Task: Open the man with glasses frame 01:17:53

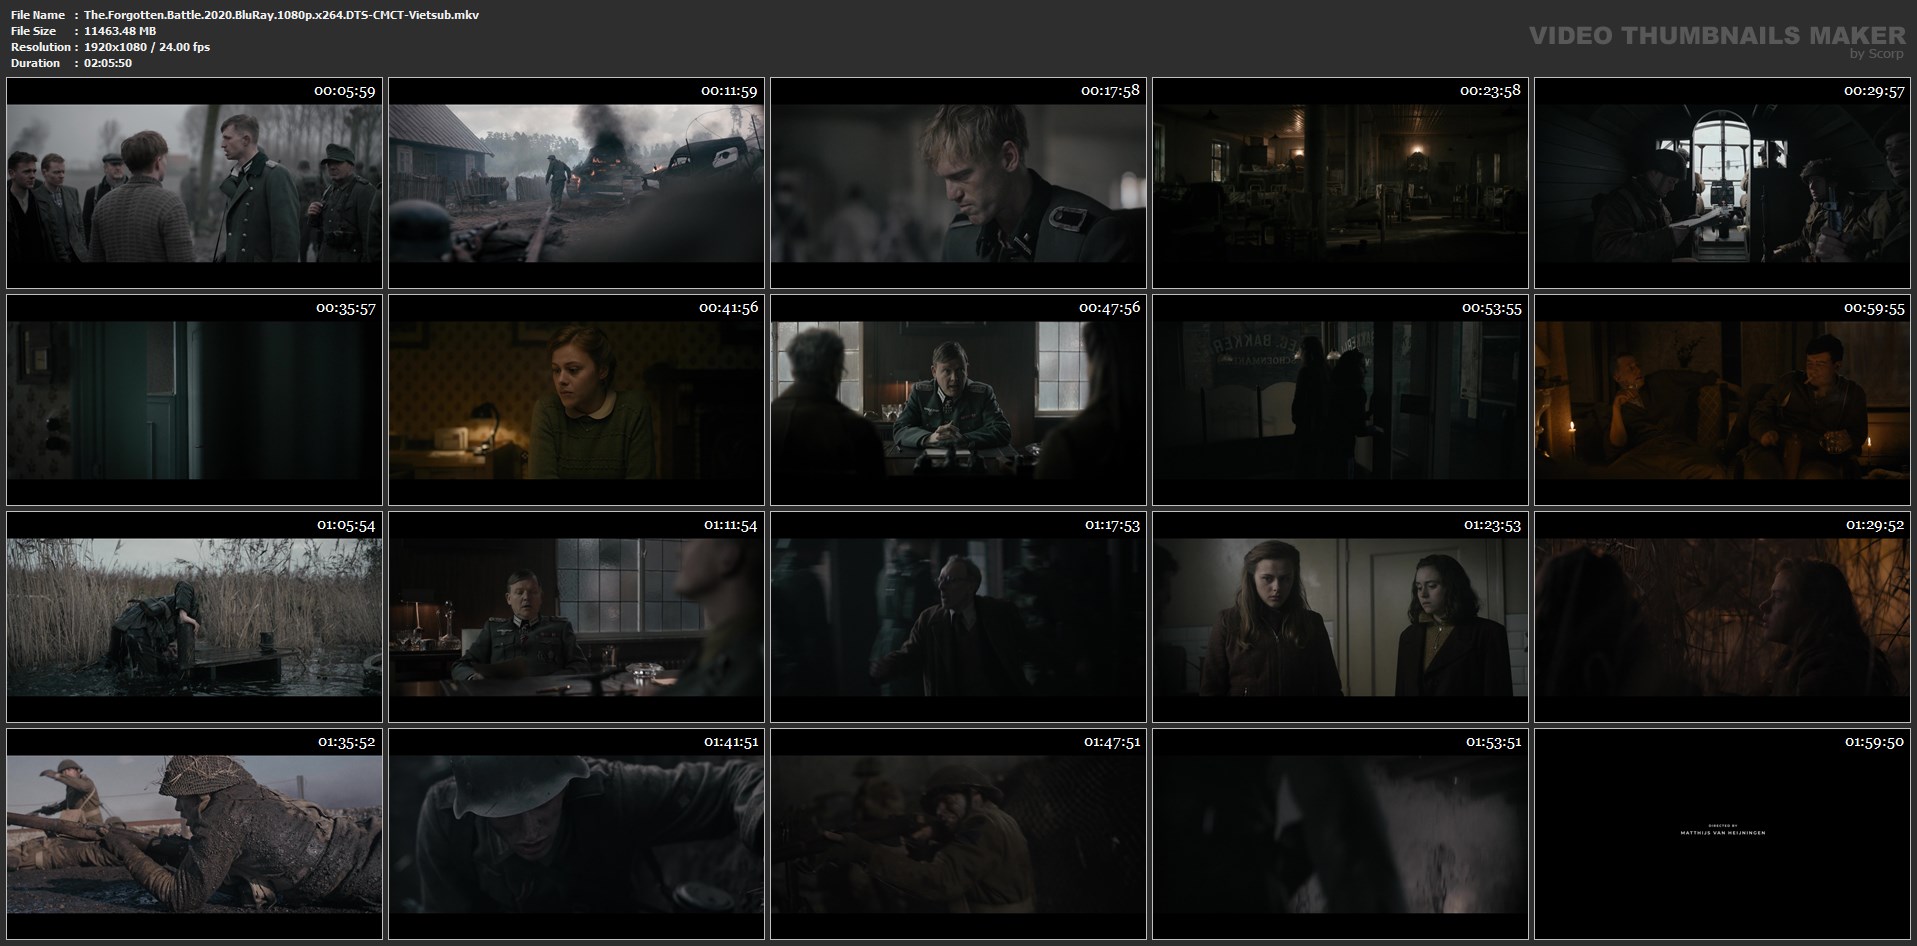Action: click(x=958, y=617)
